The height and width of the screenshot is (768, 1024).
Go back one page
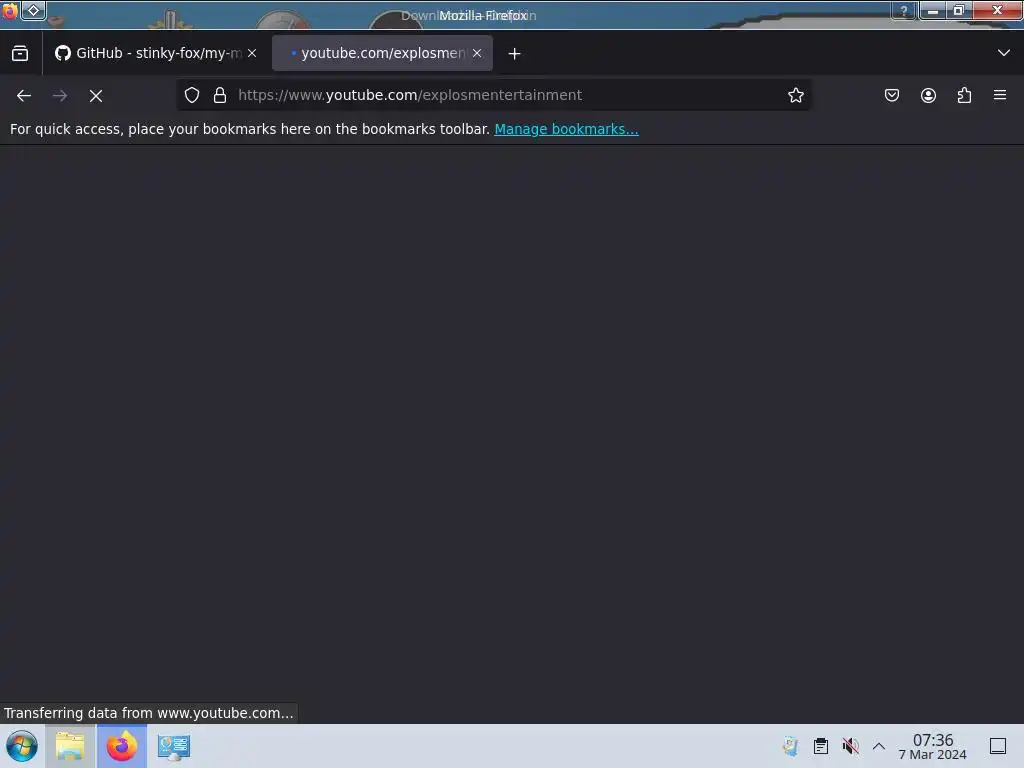point(24,96)
